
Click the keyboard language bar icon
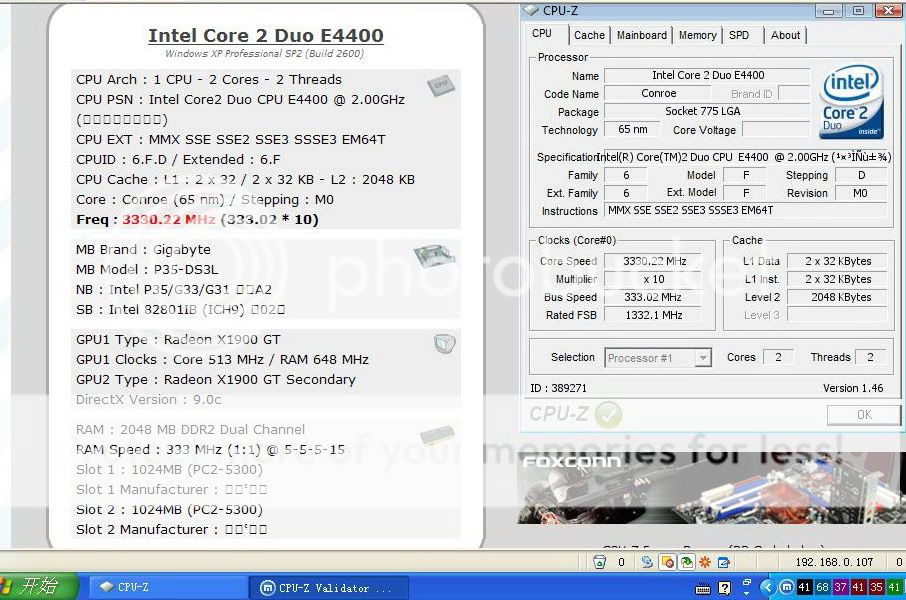[703, 589]
